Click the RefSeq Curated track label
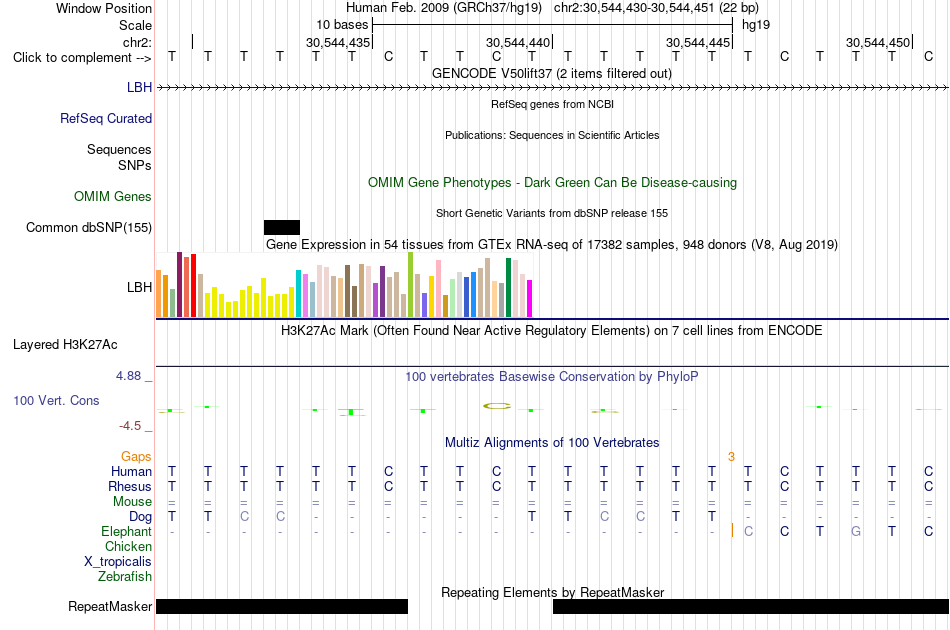This screenshot has height=630, width=950. [x=106, y=119]
